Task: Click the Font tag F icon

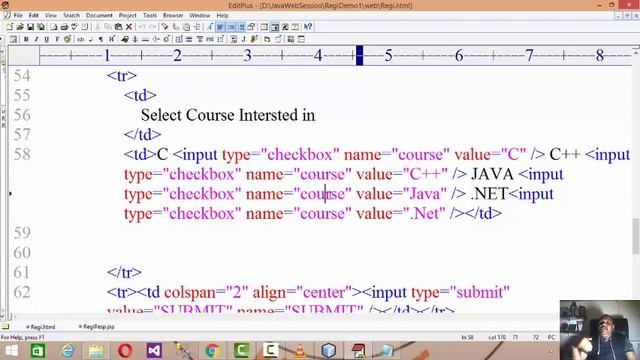Action: tap(57, 39)
